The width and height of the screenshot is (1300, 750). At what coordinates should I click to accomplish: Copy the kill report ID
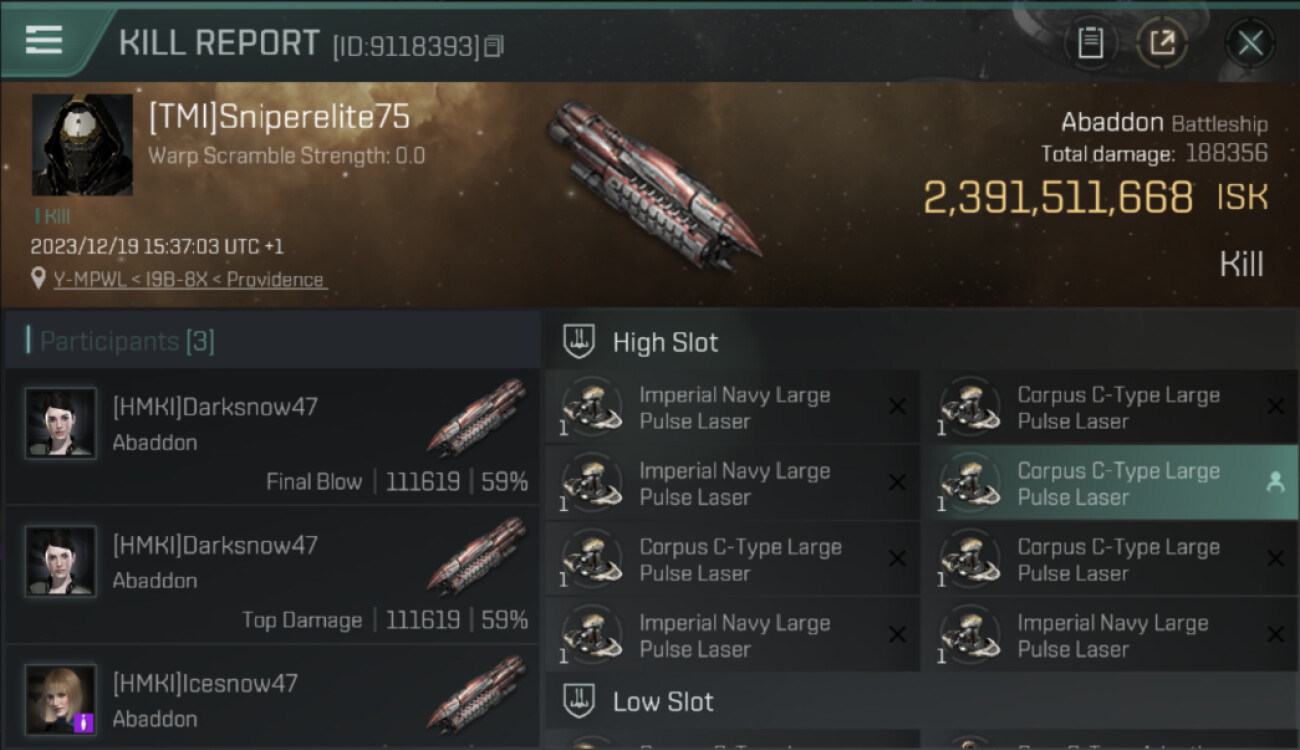click(x=493, y=46)
